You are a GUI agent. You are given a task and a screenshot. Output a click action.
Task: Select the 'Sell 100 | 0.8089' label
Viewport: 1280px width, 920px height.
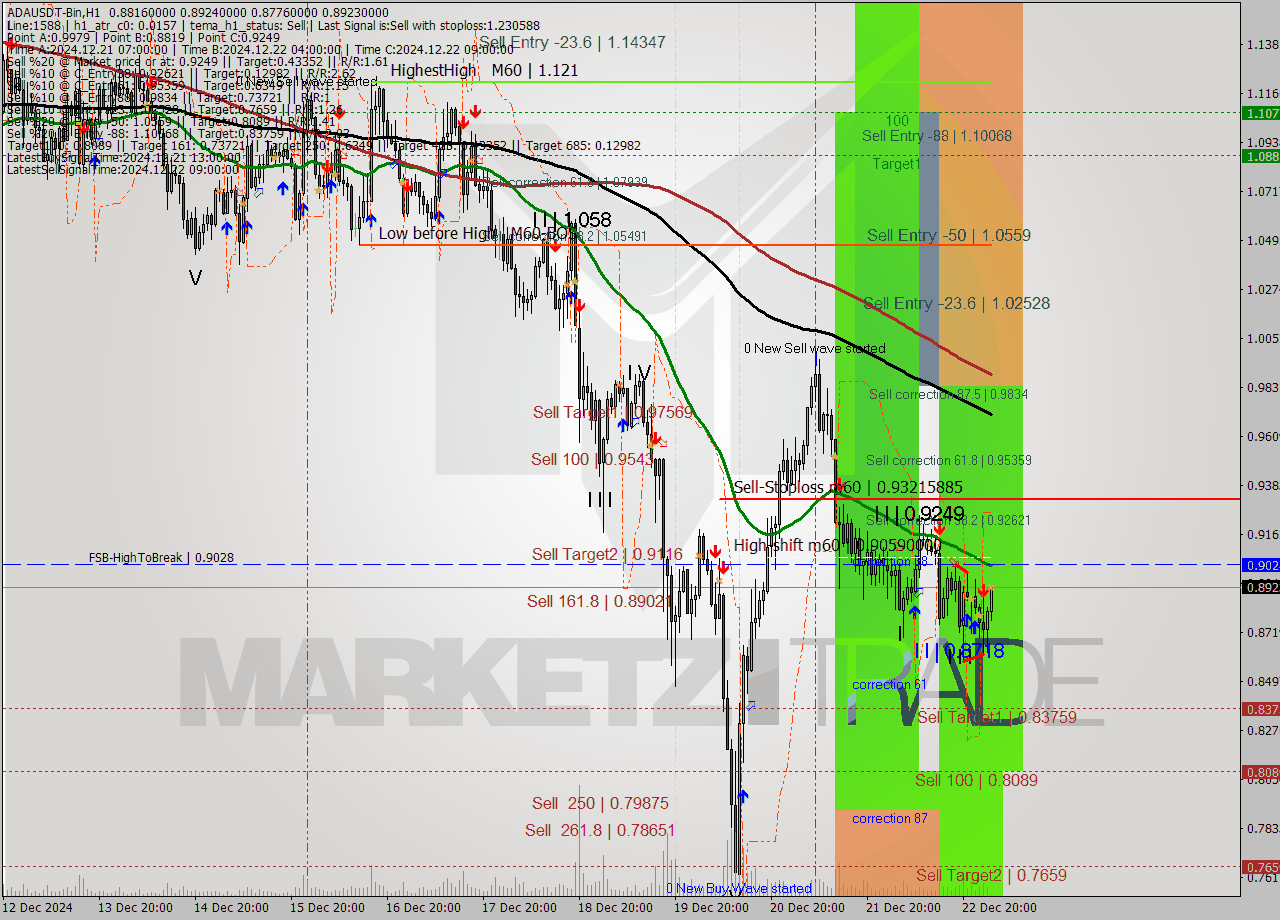click(976, 780)
